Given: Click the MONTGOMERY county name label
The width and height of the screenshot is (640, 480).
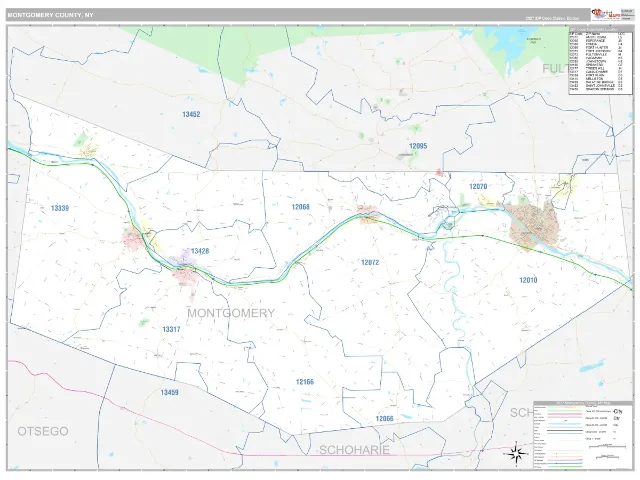Looking at the screenshot, I should point(231,313).
